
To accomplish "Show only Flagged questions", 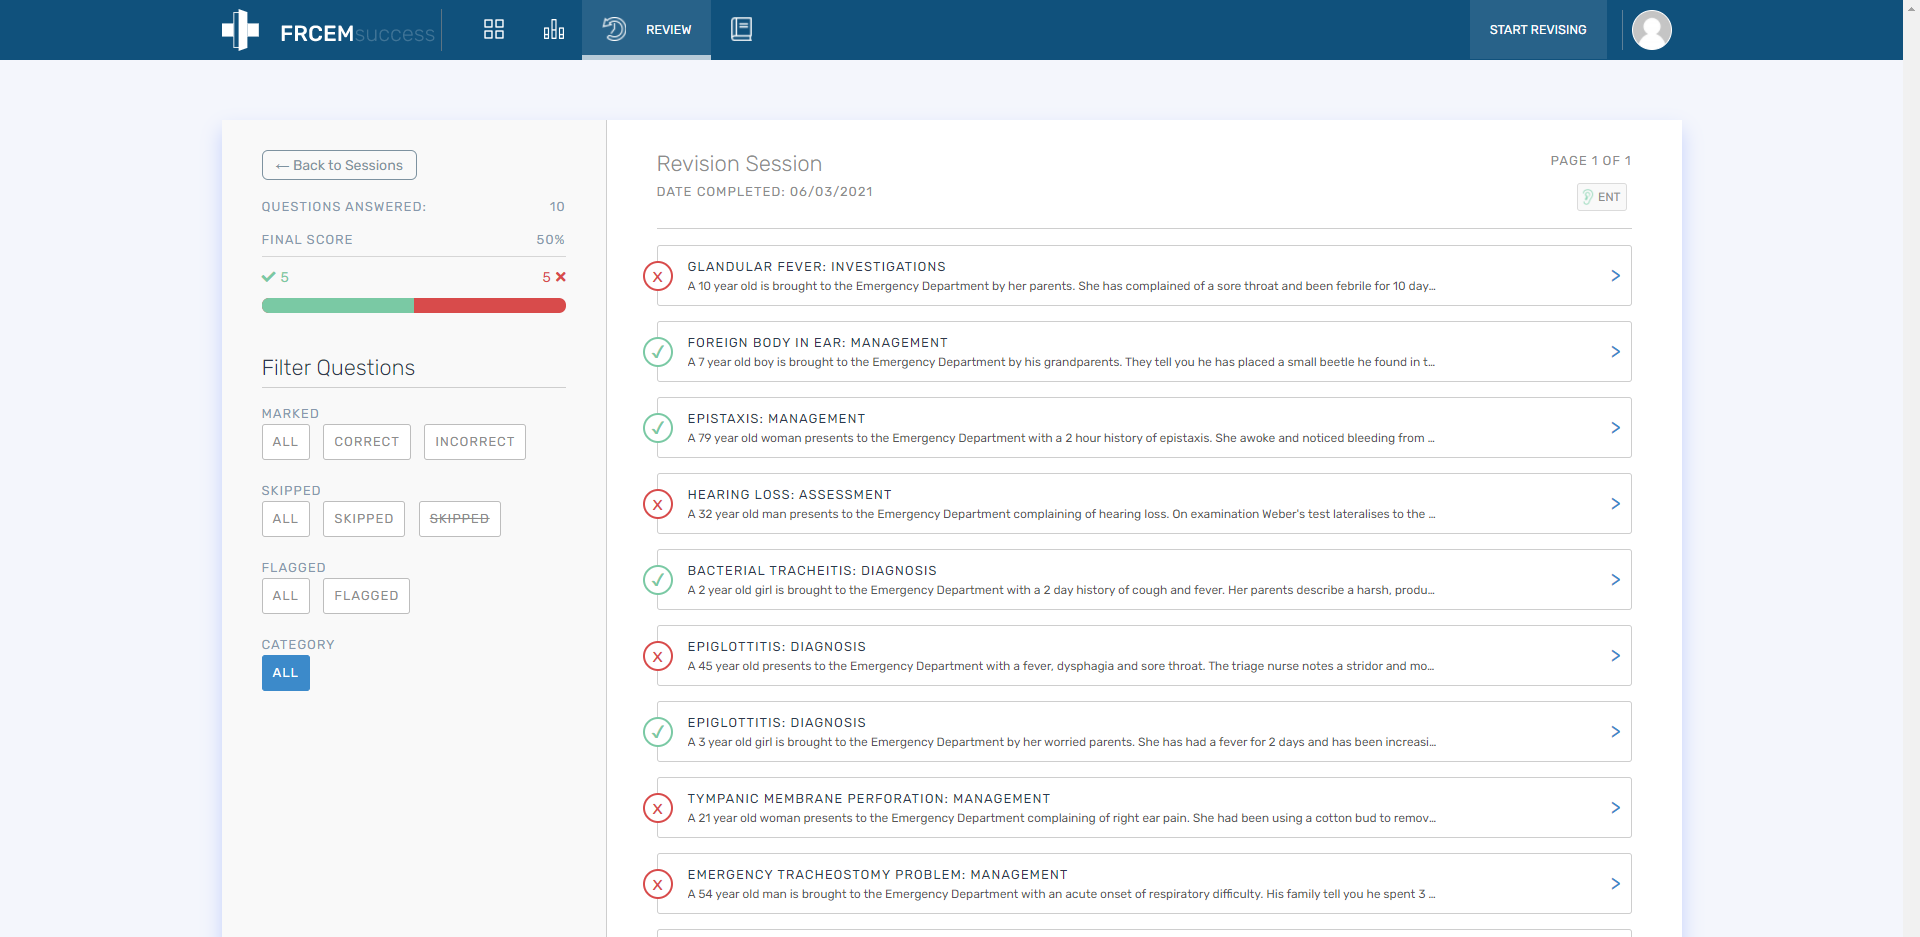I will pos(366,596).
